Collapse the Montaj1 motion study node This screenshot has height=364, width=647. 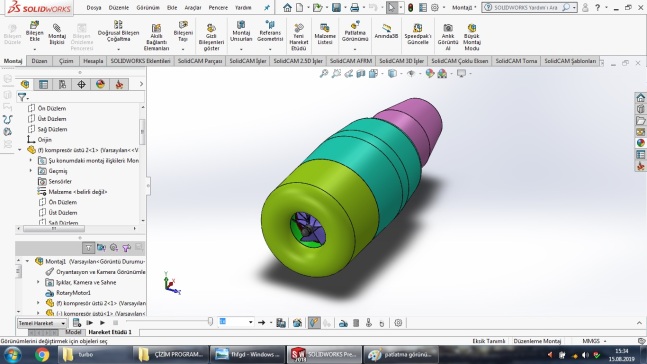coord(28,261)
